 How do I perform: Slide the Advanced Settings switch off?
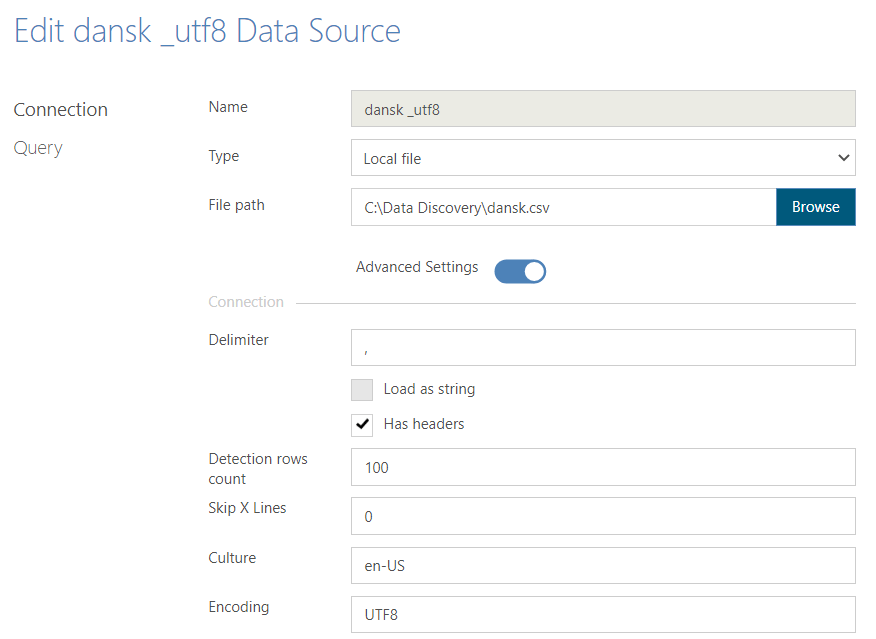click(x=520, y=271)
